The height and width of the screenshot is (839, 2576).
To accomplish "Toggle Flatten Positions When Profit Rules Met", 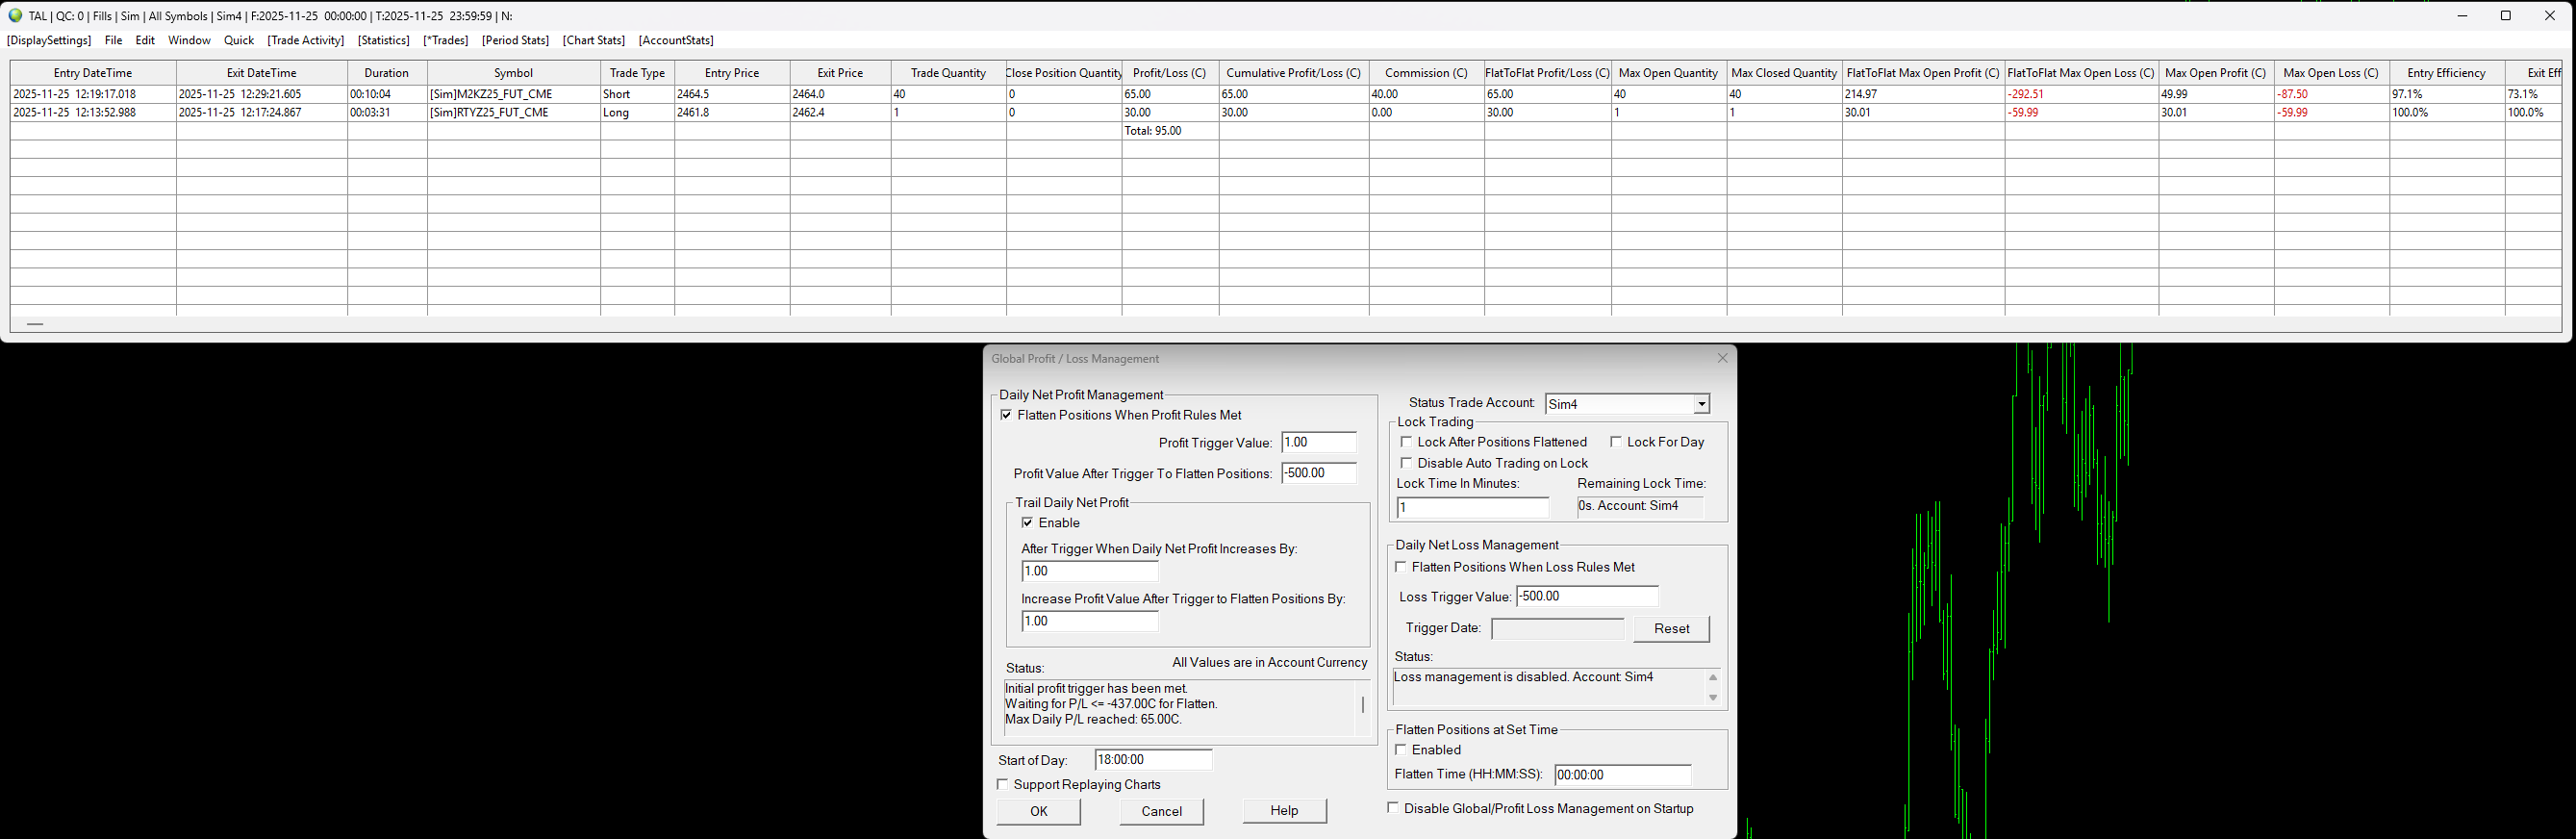I will point(1006,415).
